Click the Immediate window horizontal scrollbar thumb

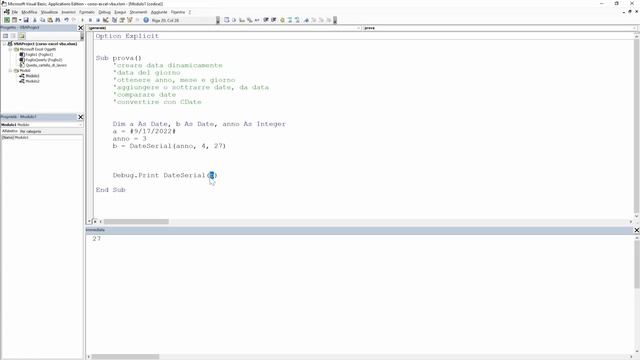click(125, 357)
